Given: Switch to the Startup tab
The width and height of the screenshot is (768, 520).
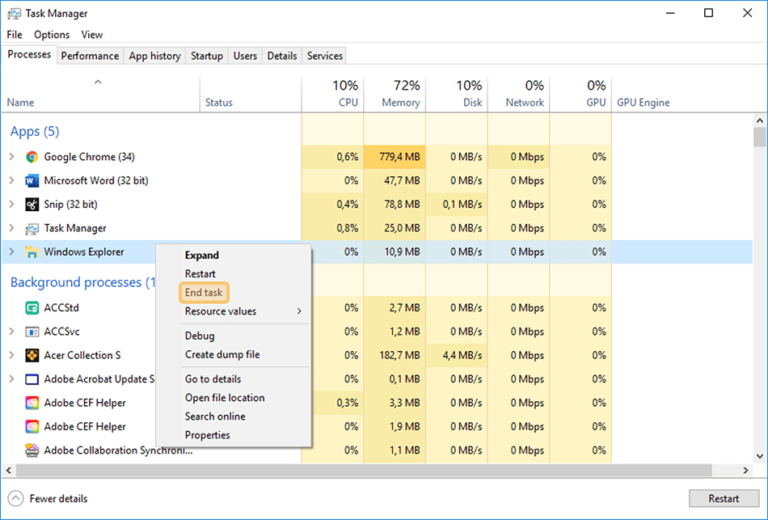Looking at the screenshot, I should [x=207, y=56].
